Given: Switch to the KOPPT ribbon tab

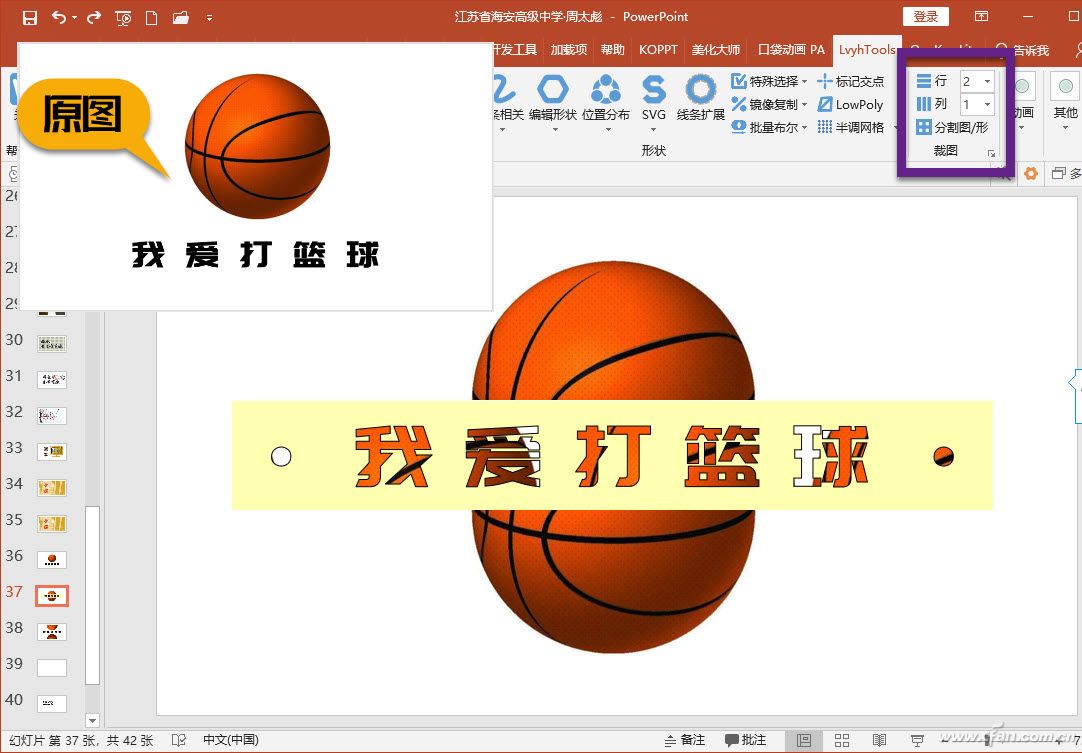Looking at the screenshot, I should 657,49.
